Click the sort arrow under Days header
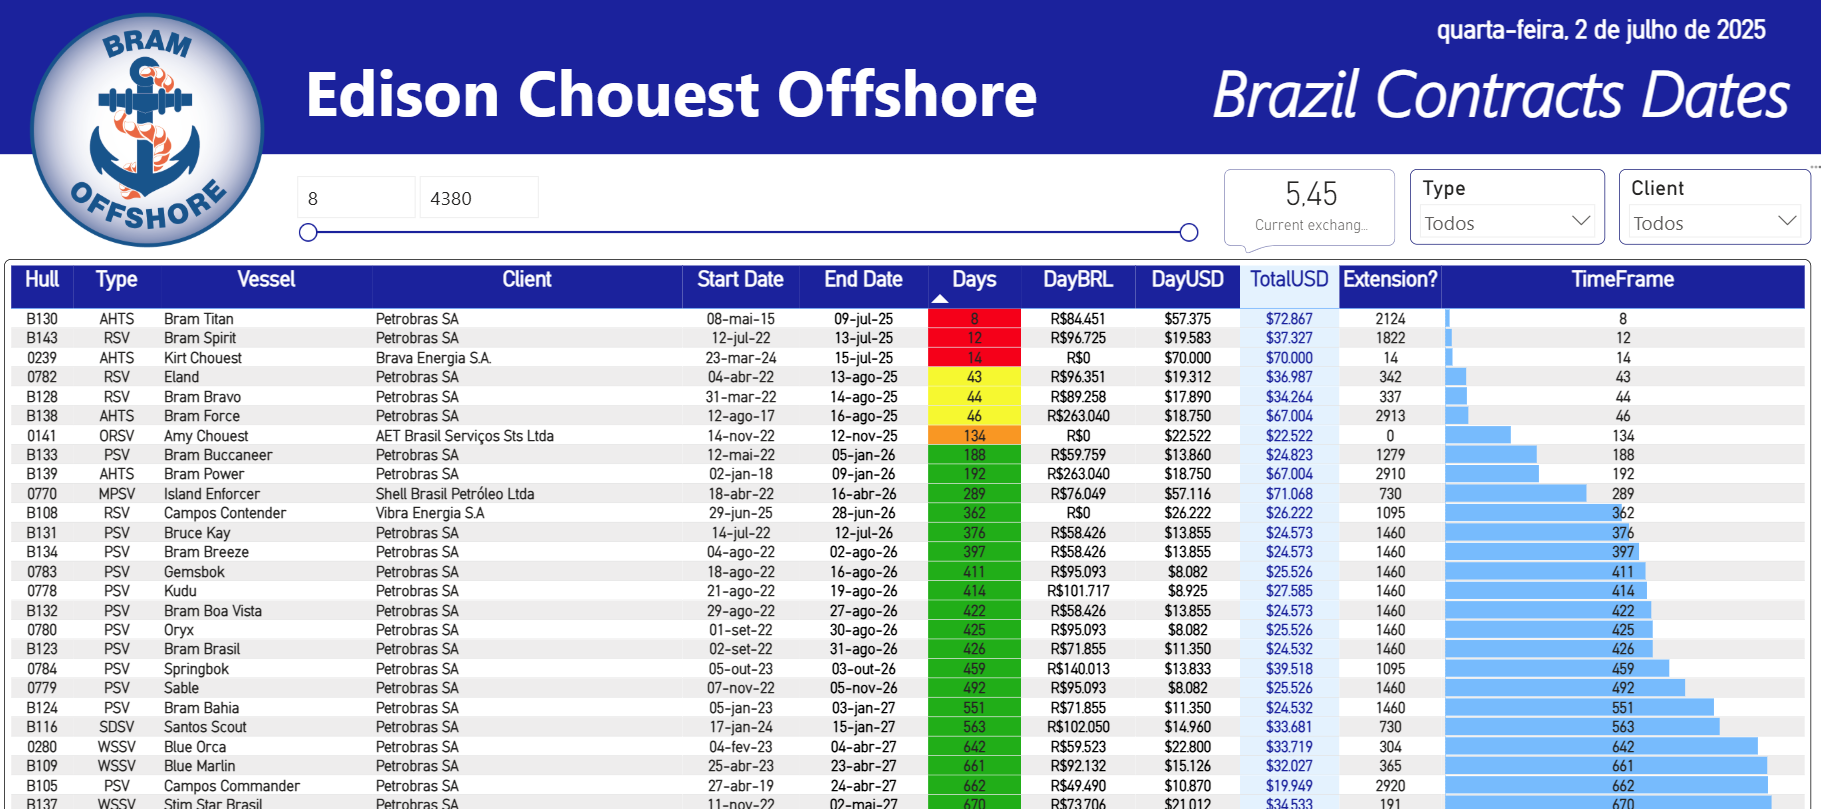The image size is (1821, 809). click(x=939, y=299)
